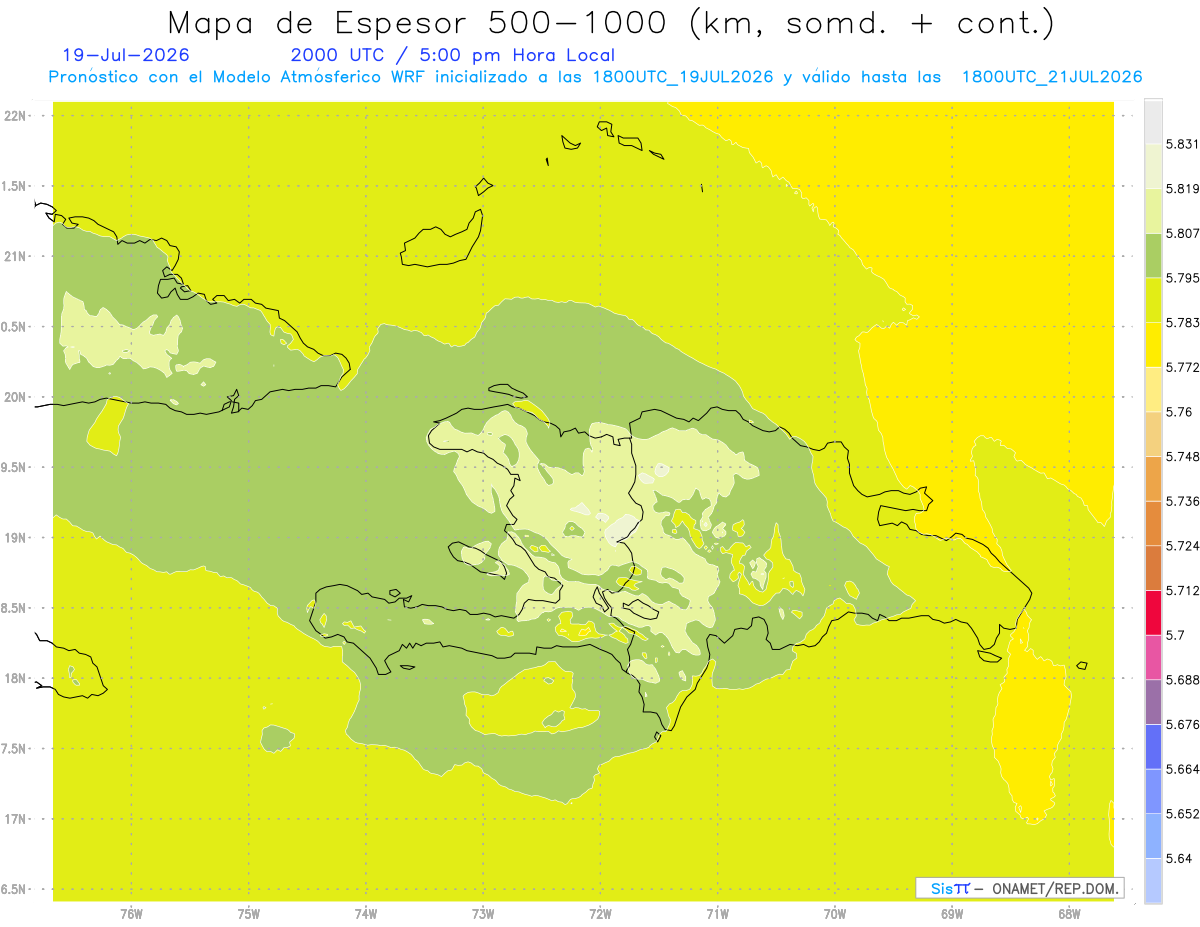Screen dimensions: 1200x927
Task: Pick the blue swatch between 5.664 and 5.676
Action: [x=1153, y=747]
